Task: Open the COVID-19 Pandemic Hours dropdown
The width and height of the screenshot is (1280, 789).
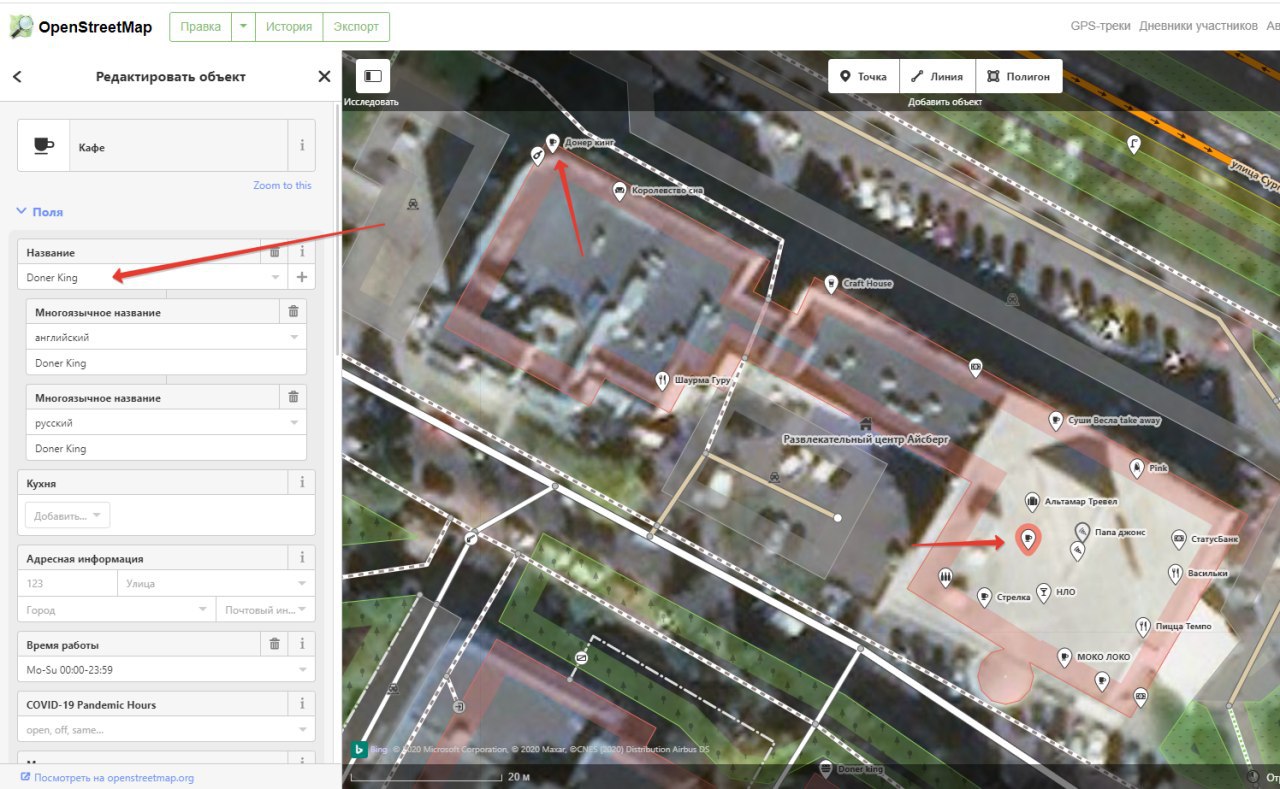Action: tap(302, 729)
